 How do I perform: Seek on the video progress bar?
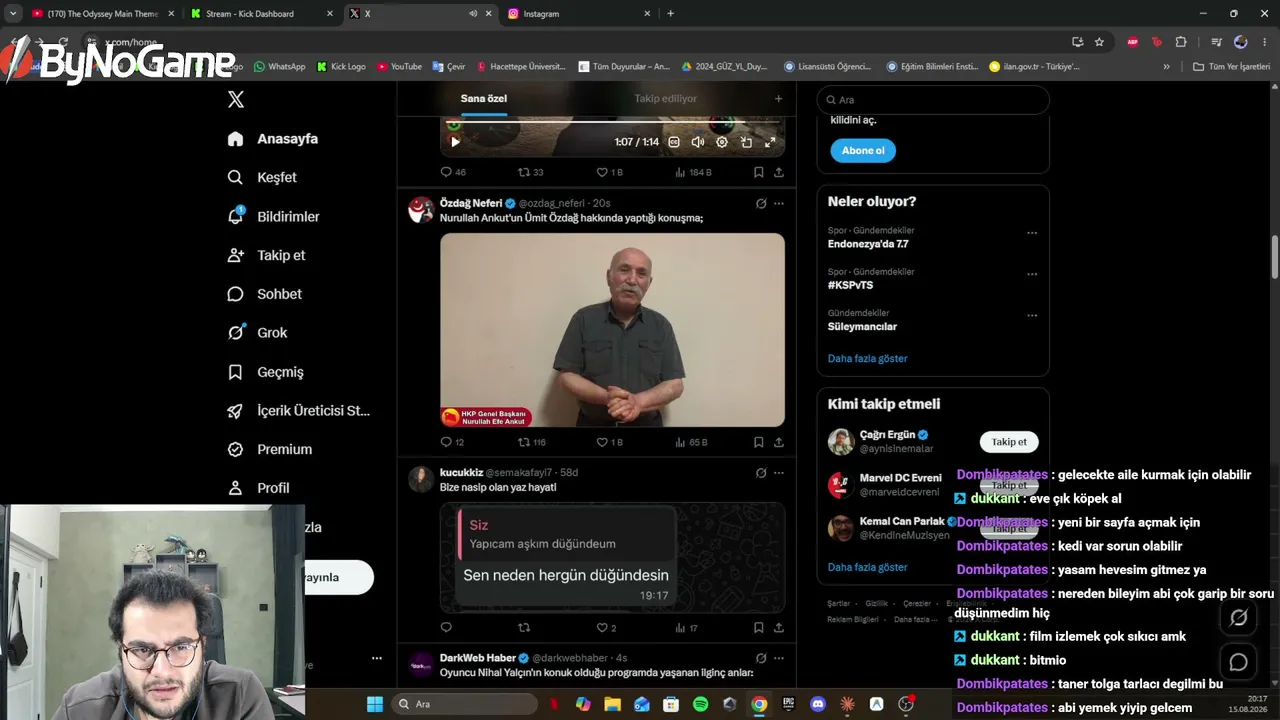[x=612, y=122]
